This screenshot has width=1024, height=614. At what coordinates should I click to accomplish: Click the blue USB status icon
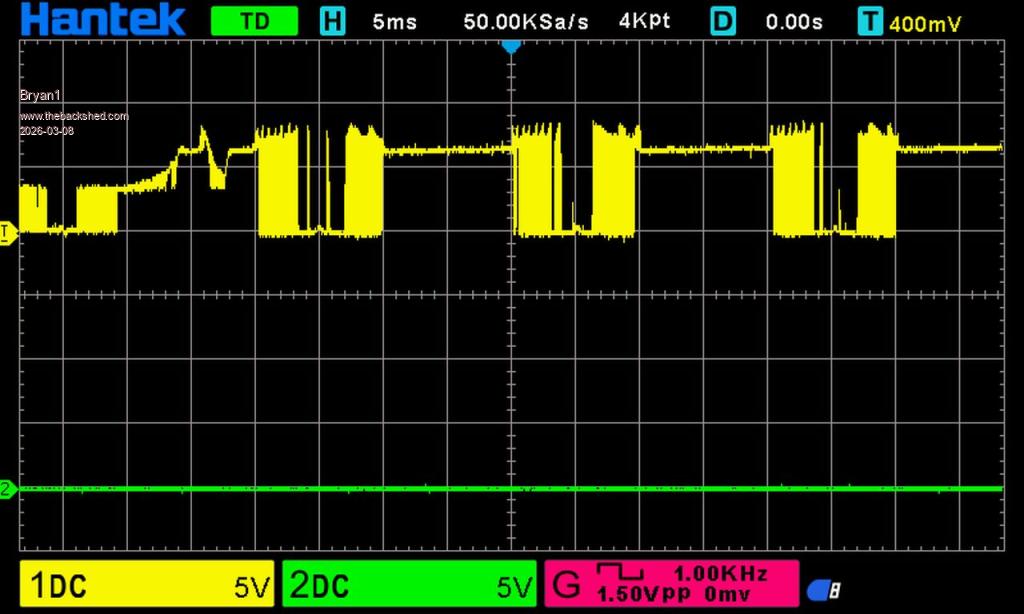[x=824, y=590]
